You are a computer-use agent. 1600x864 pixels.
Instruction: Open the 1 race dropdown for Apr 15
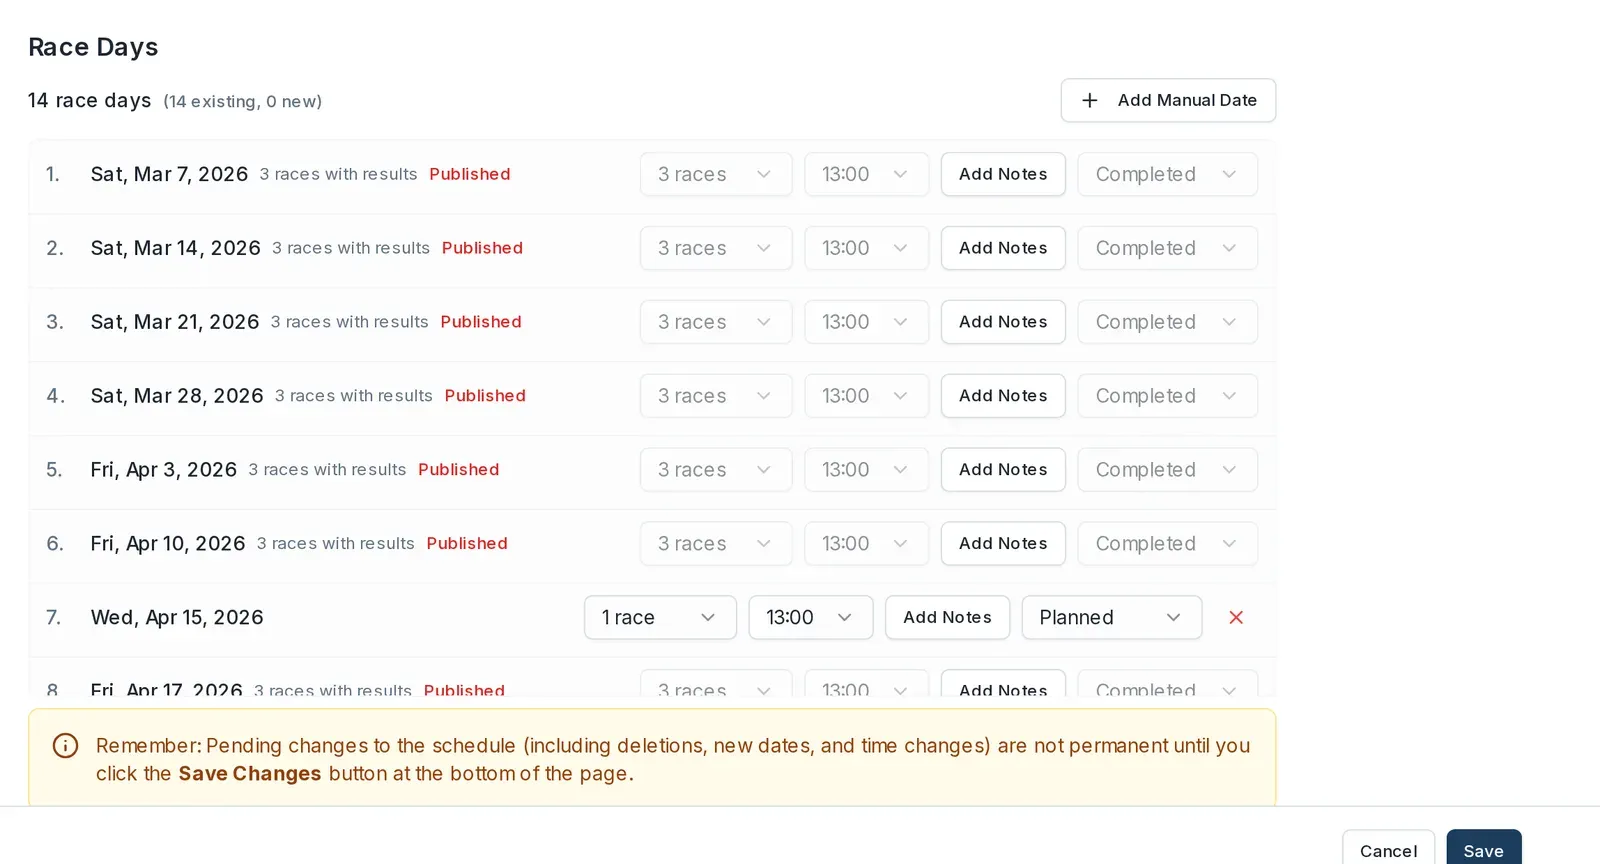tap(660, 618)
